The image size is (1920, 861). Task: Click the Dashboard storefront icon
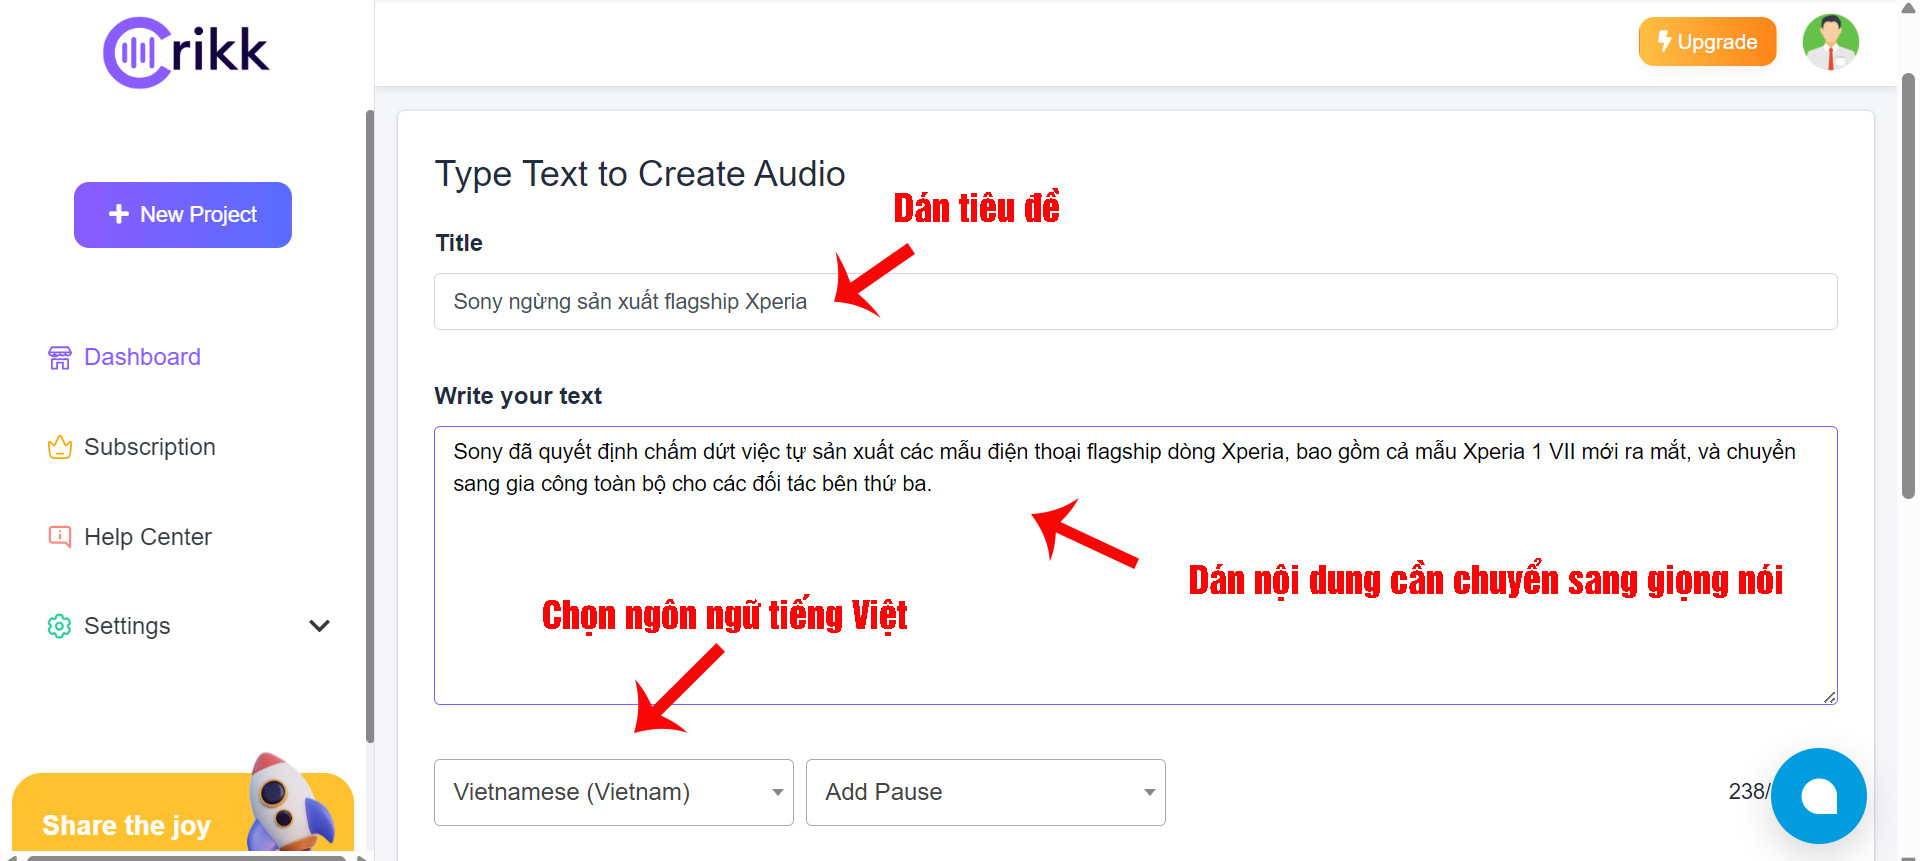(60, 358)
